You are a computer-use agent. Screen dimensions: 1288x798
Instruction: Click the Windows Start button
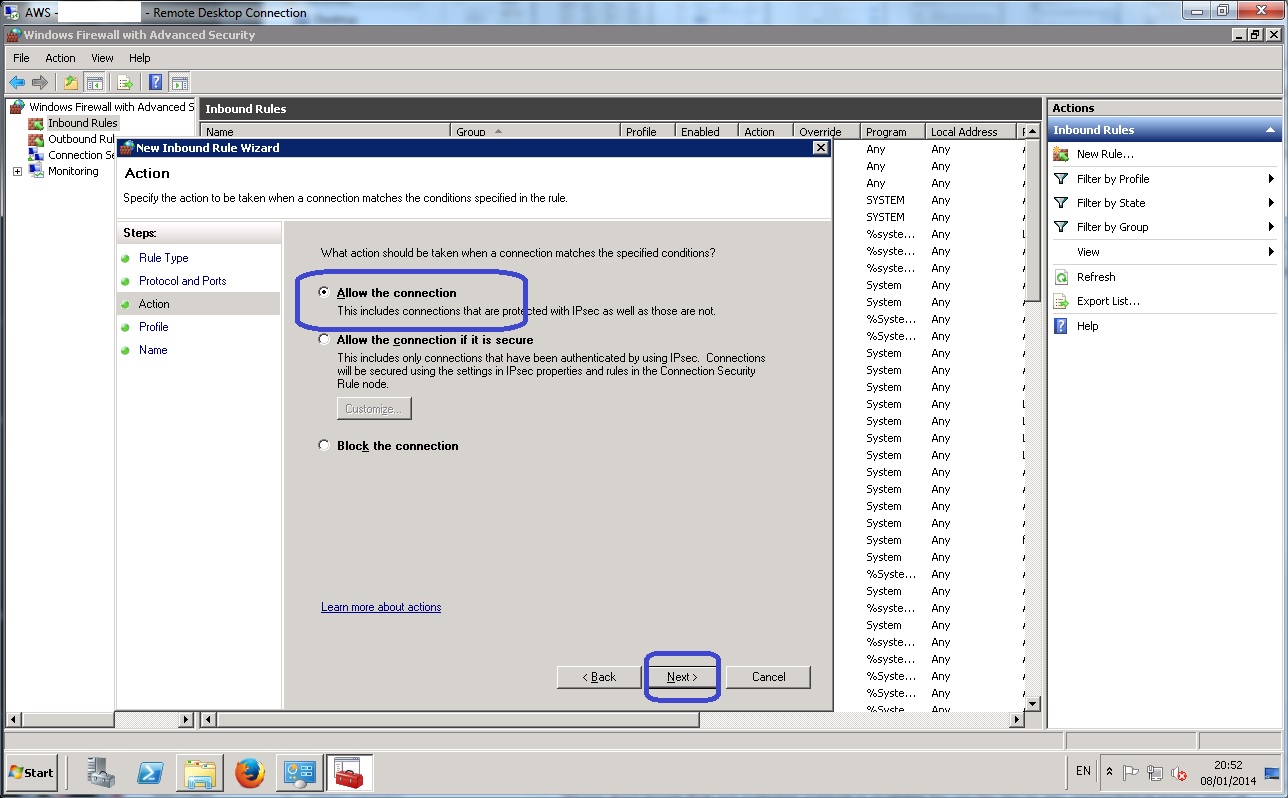tap(31, 772)
